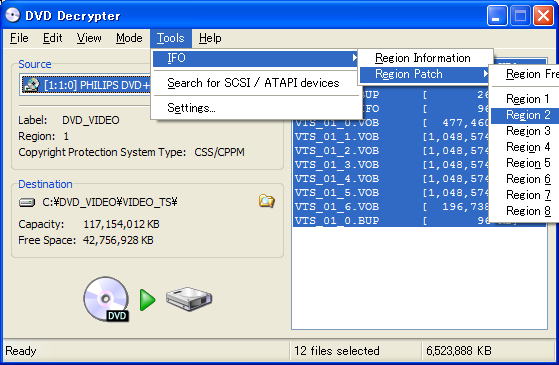Open the Help menu
This screenshot has height=365, width=559.
[210, 38]
